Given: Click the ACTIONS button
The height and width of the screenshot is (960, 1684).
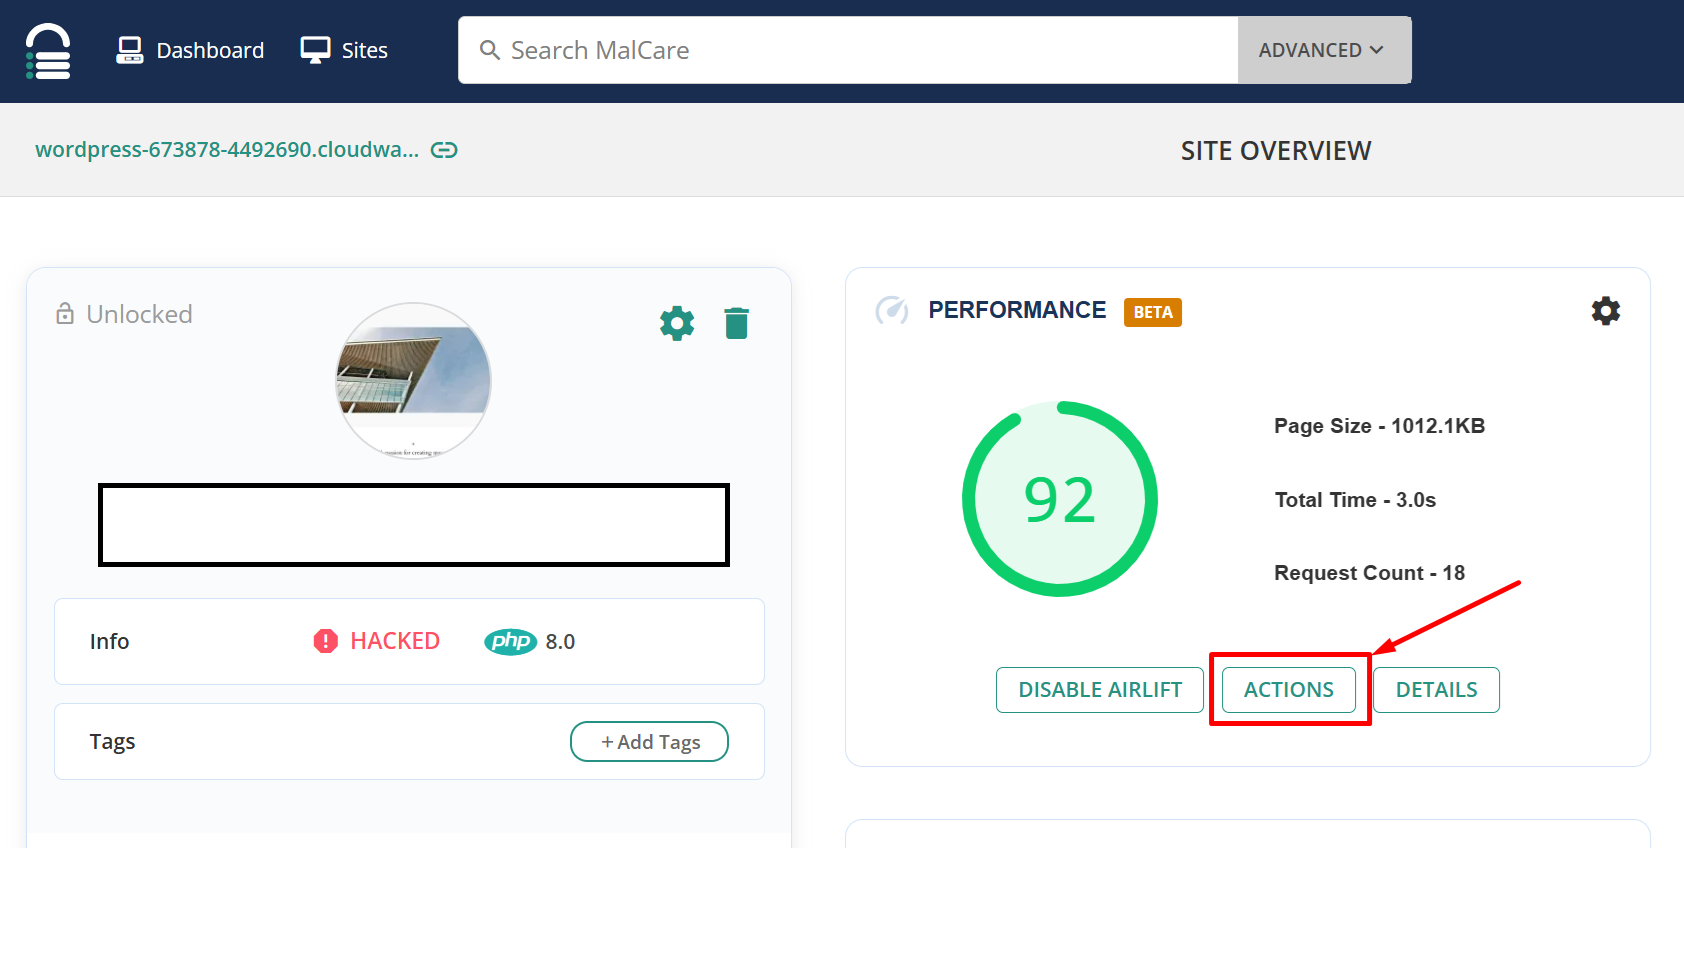Looking at the screenshot, I should pos(1289,690).
